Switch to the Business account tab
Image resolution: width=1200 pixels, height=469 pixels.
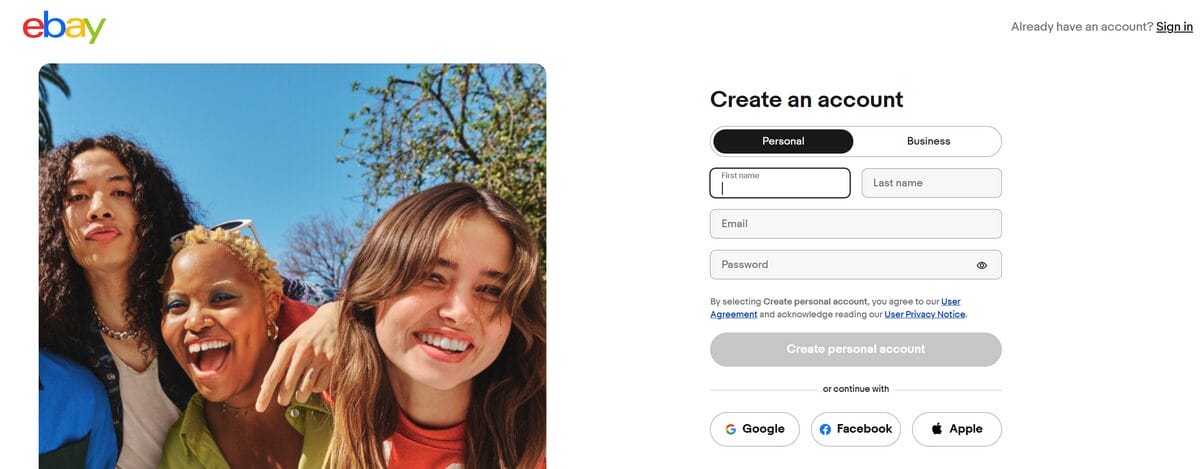pos(928,141)
